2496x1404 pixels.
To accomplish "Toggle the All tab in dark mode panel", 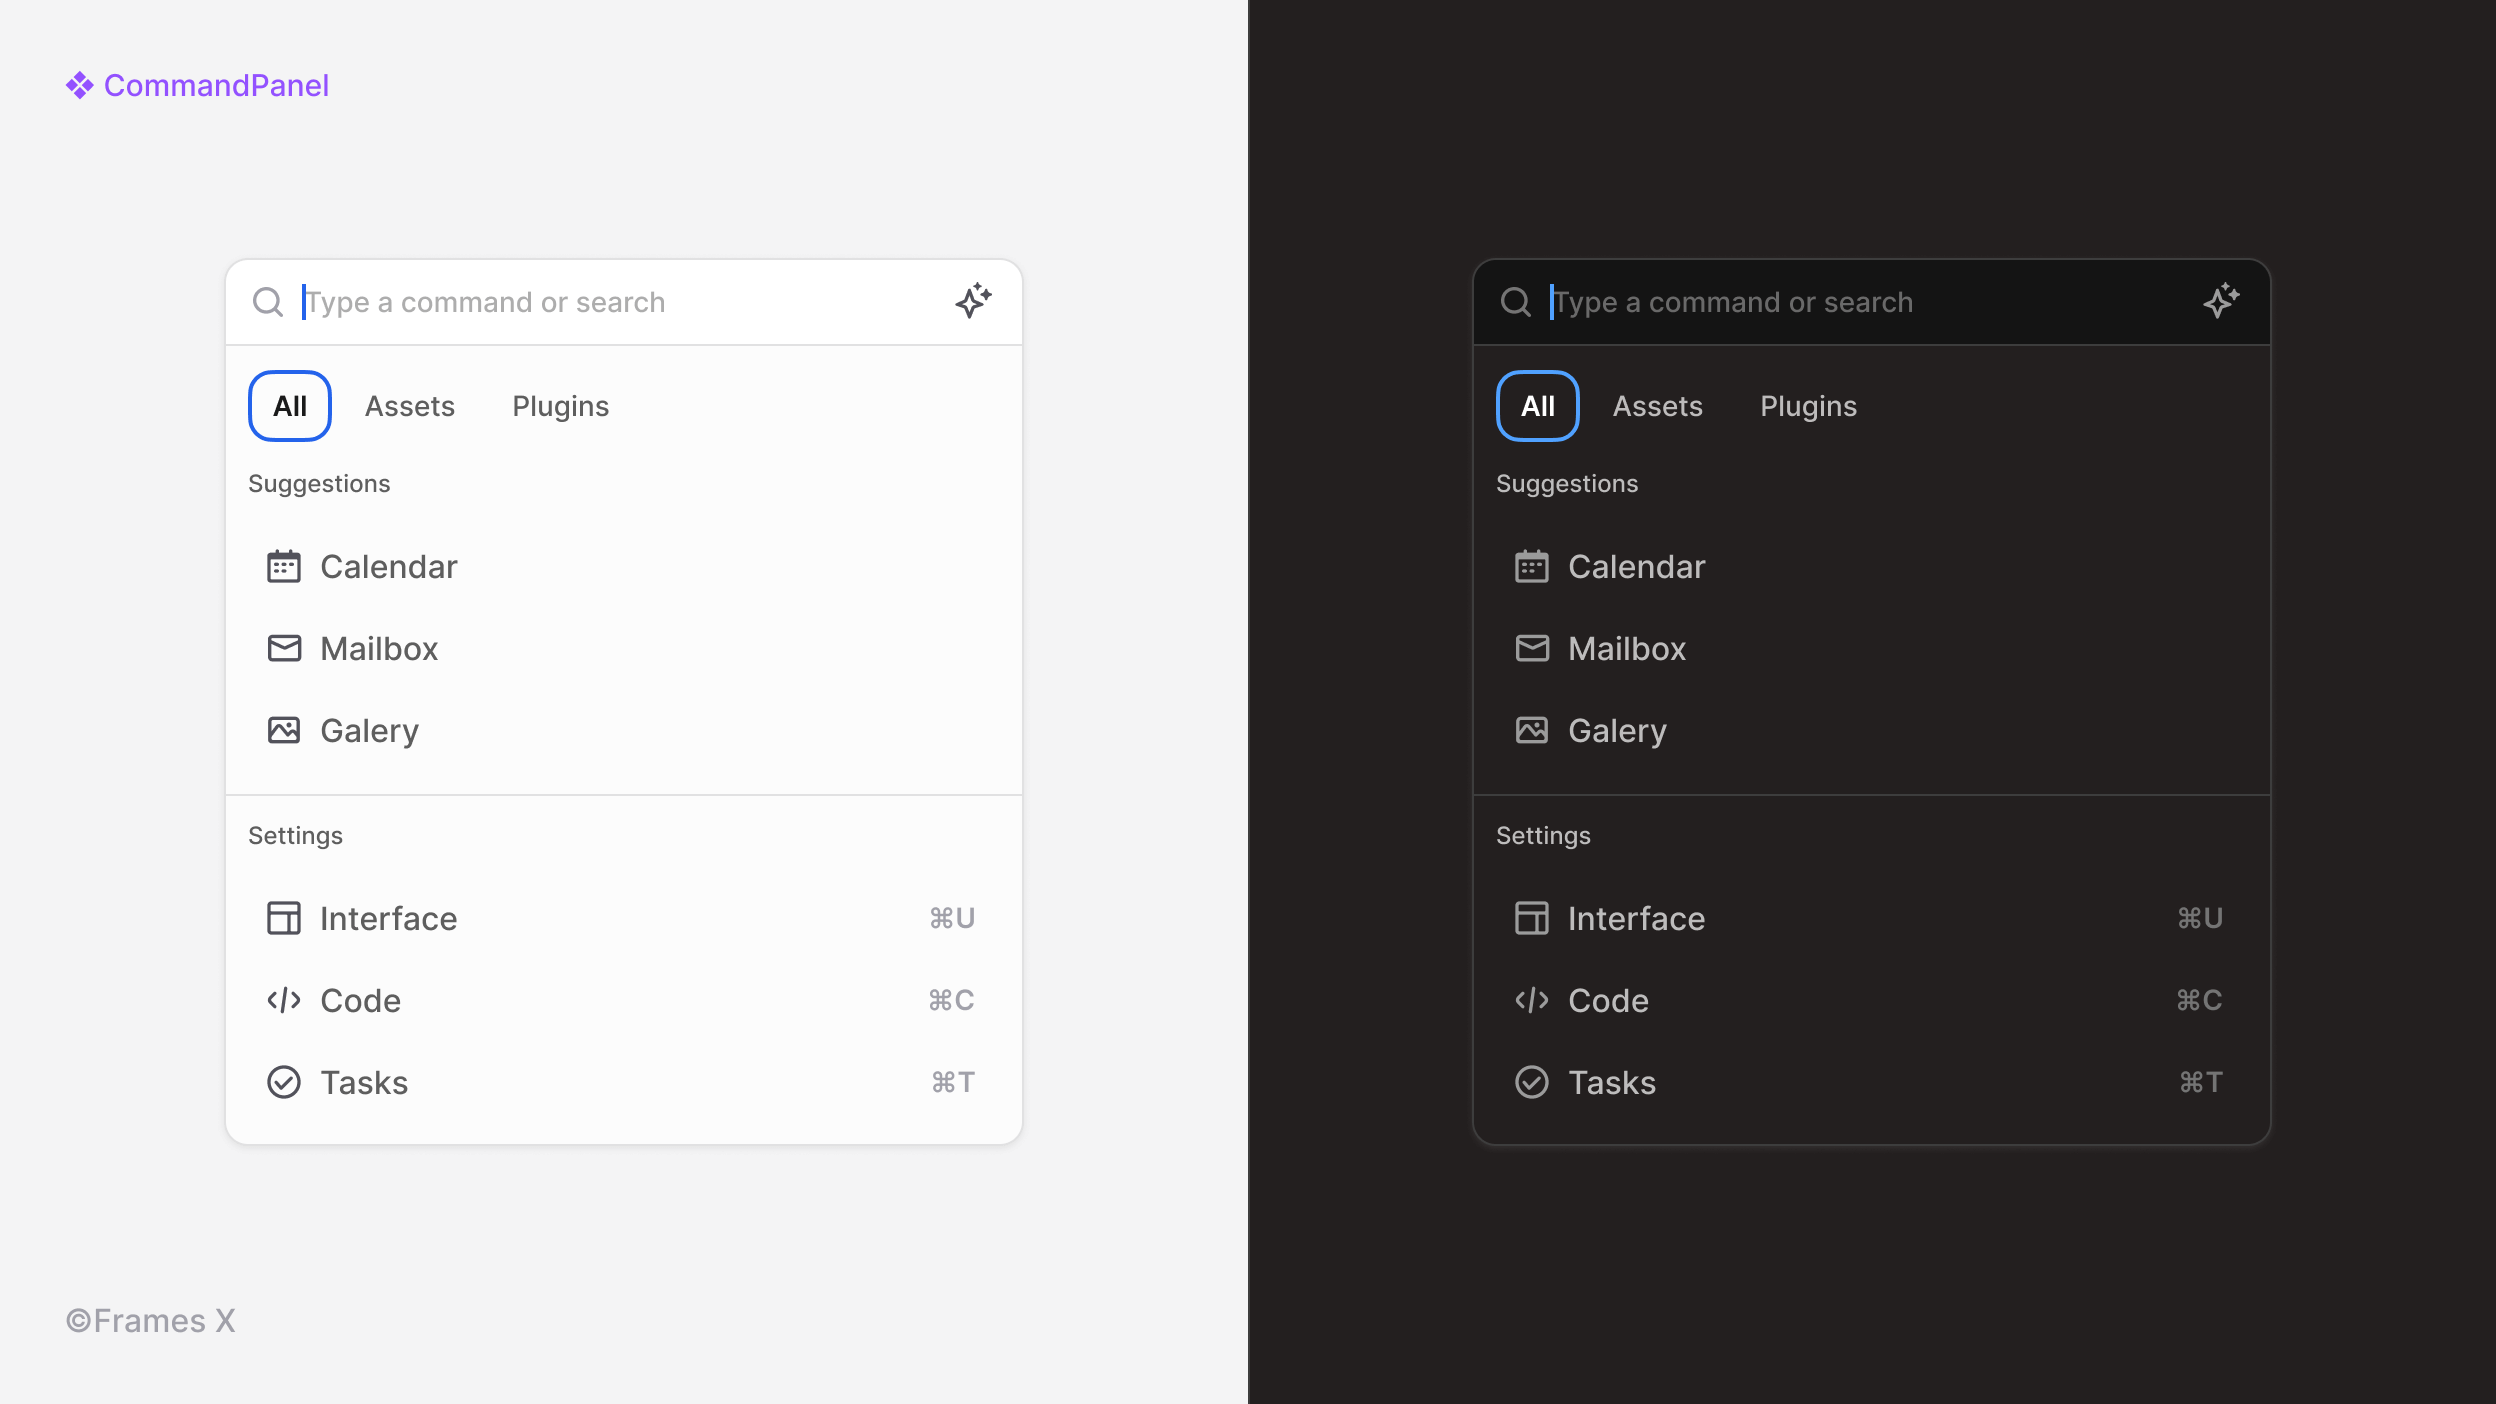I will tap(1538, 406).
